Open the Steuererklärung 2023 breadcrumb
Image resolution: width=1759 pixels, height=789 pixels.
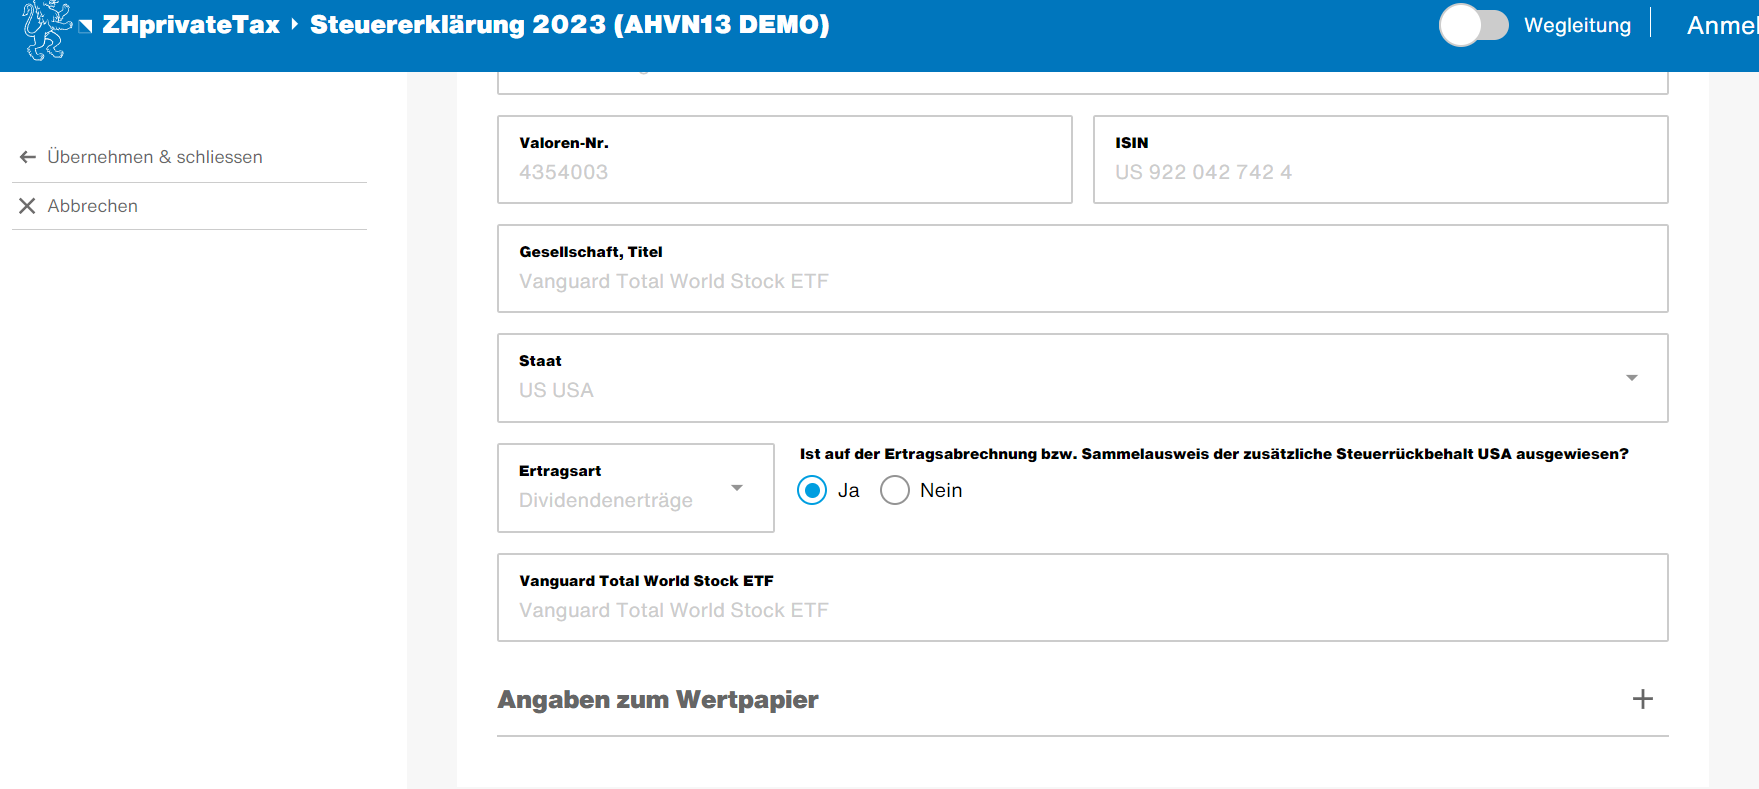tap(570, 25)
